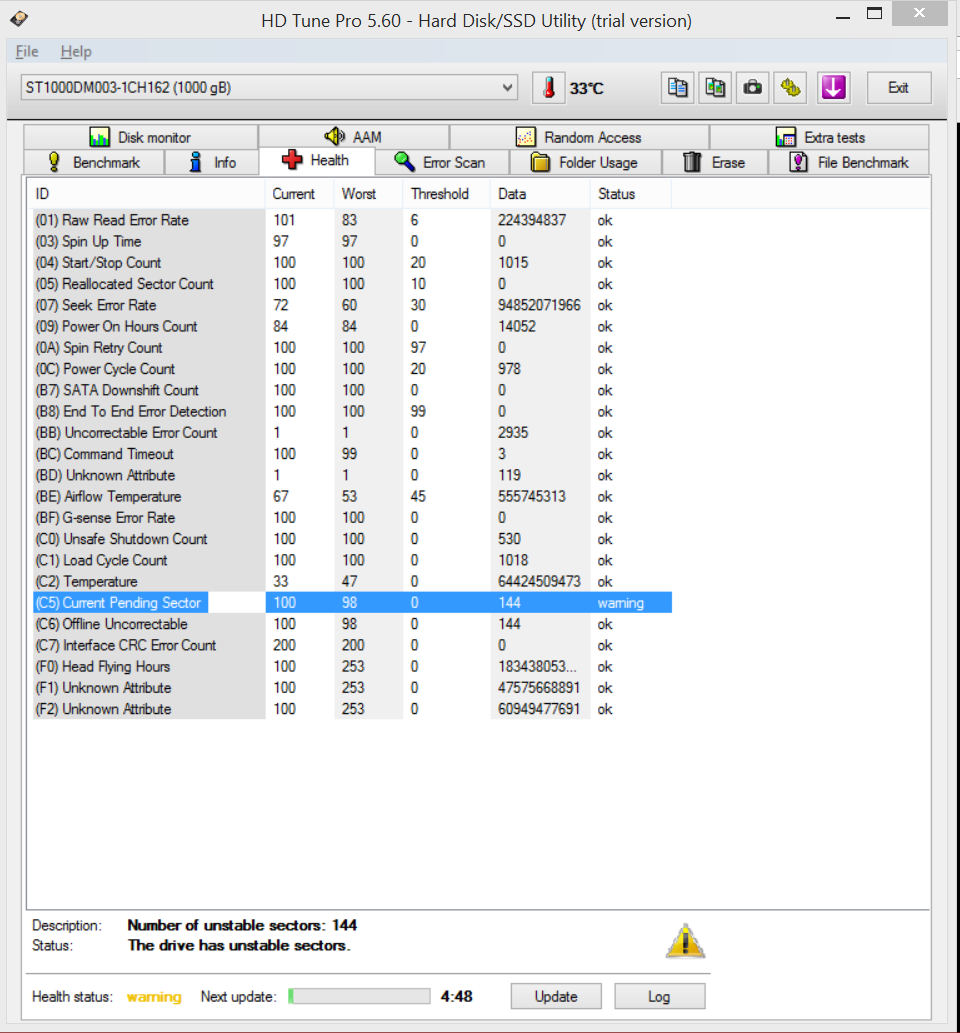Click the Data column header
The image size is (960, 1033).
point(540,194)
